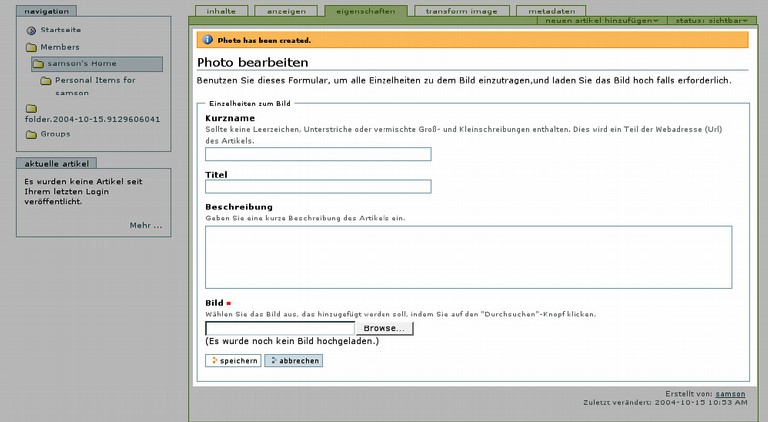Image resolution: width=768 pixels, height=422 pixels.
Task: Expand the 'status: sichtbar' menu
Action: point(710,20)
